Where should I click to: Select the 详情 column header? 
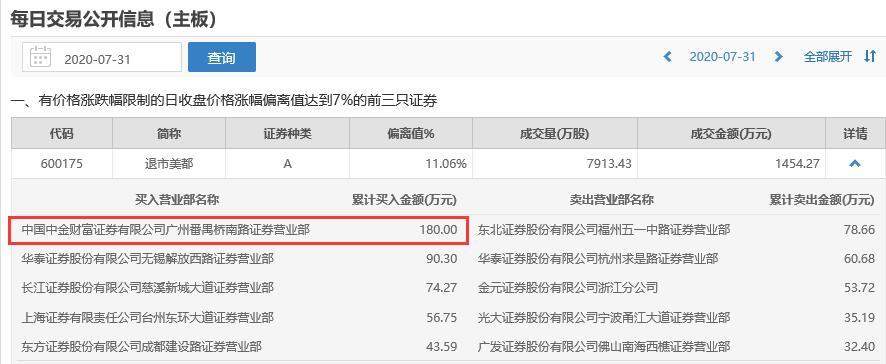[855, 133]
